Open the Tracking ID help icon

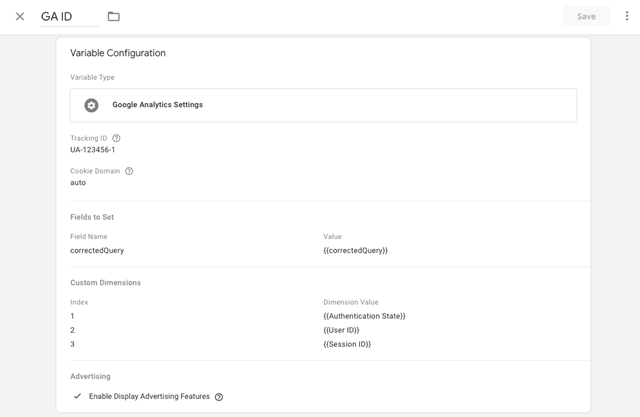click(116, 138)
